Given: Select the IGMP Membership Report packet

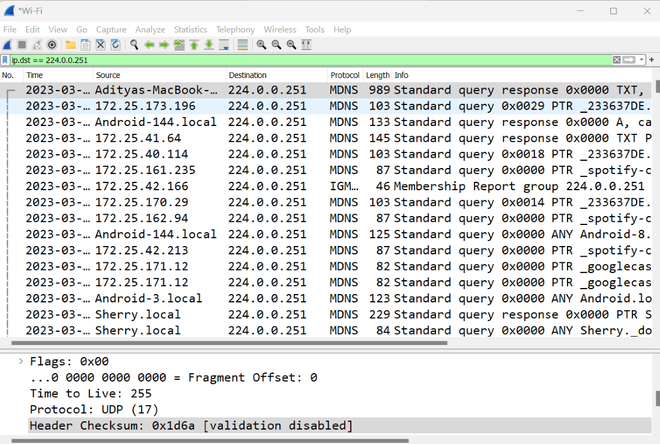Looking at the screenshot, I should tap(326, 186).
